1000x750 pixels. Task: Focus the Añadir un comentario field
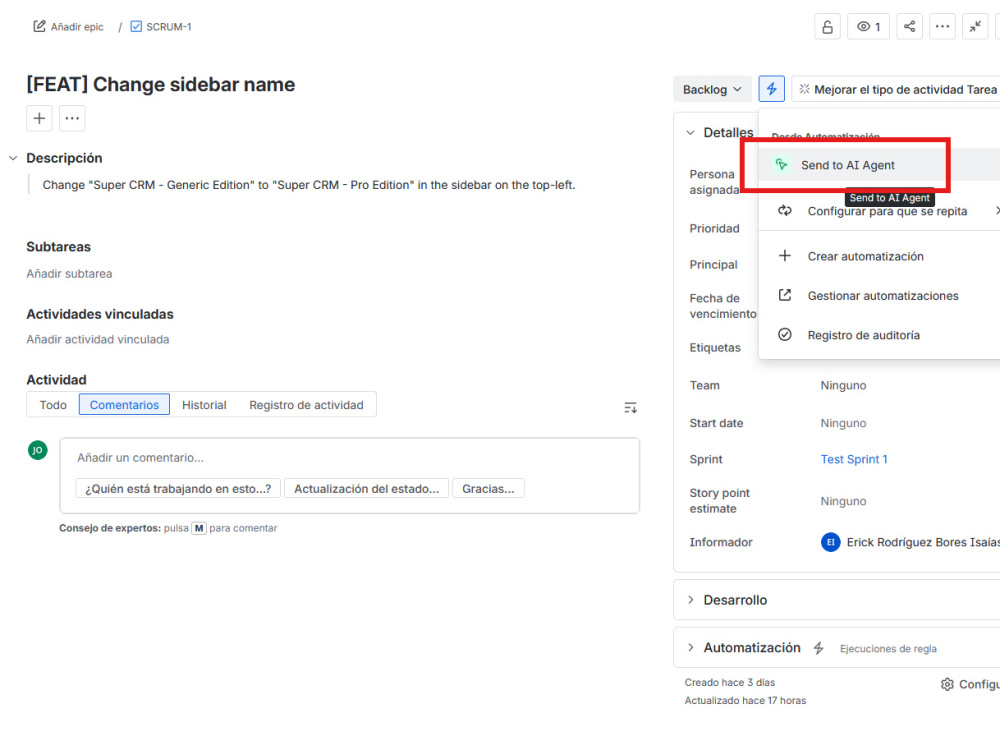(349, 458)
